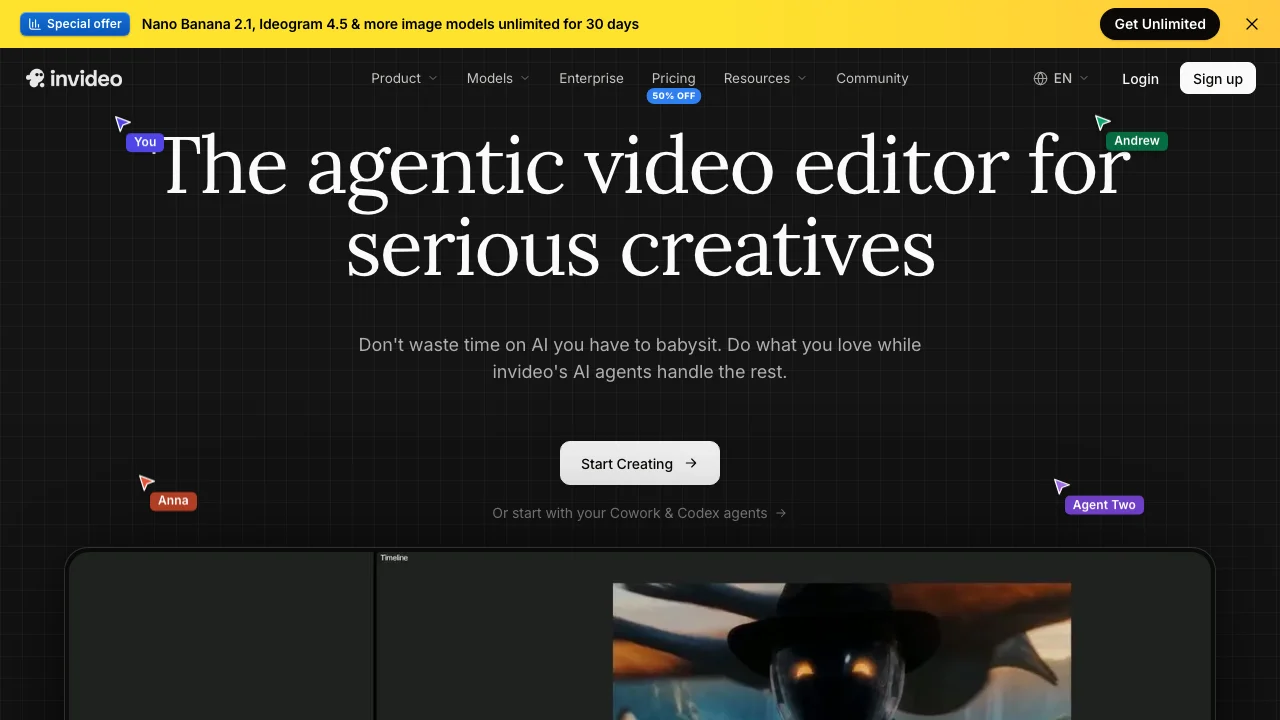Open the Enterprise page

tap(591, 78)
